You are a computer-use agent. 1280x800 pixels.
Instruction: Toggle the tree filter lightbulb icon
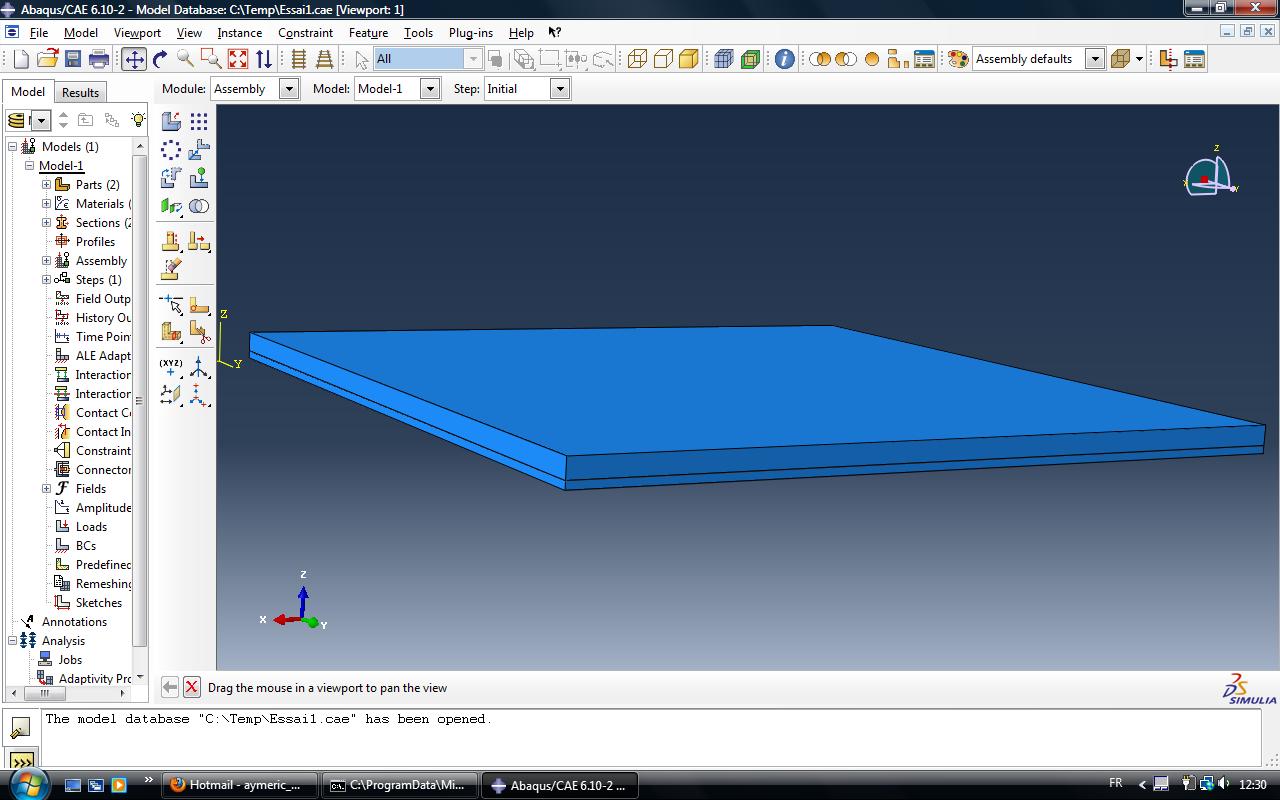[x=138, y=120]
